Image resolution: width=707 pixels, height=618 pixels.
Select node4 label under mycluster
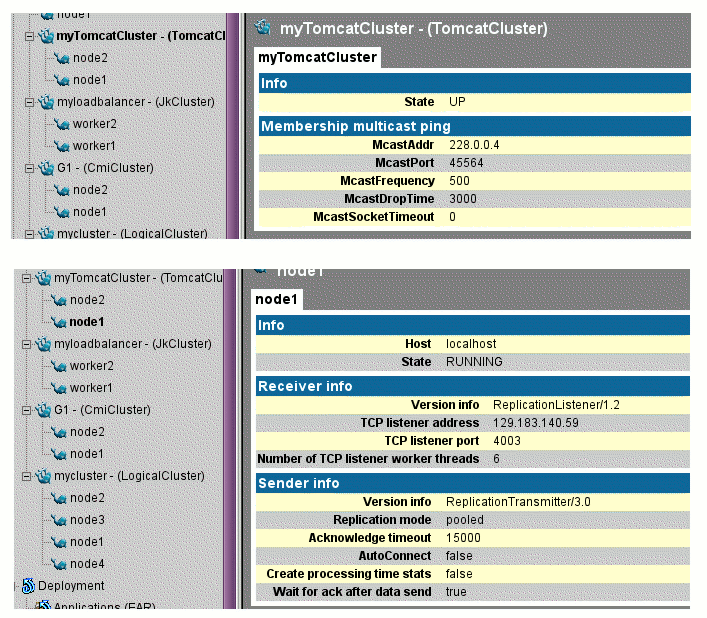[87, 564]
